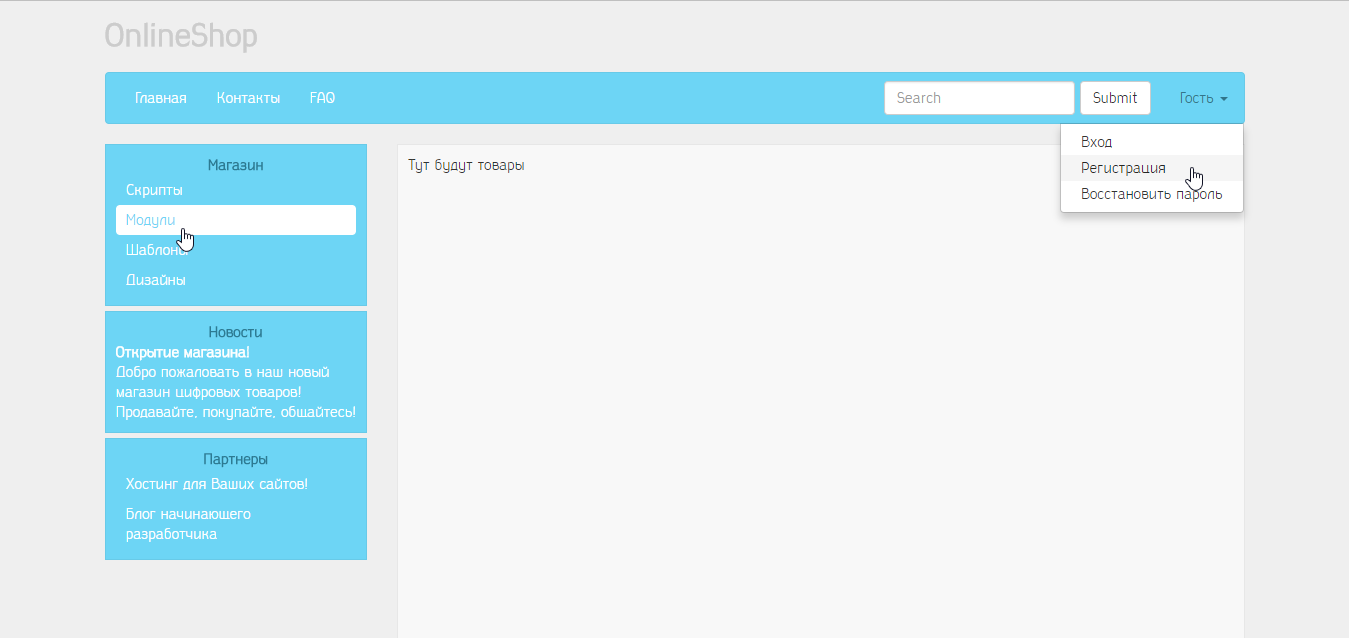Focus the Search input field
The width and height of the screenshot is (1349, 638).
pyautogui.click(x=978, y=98)
